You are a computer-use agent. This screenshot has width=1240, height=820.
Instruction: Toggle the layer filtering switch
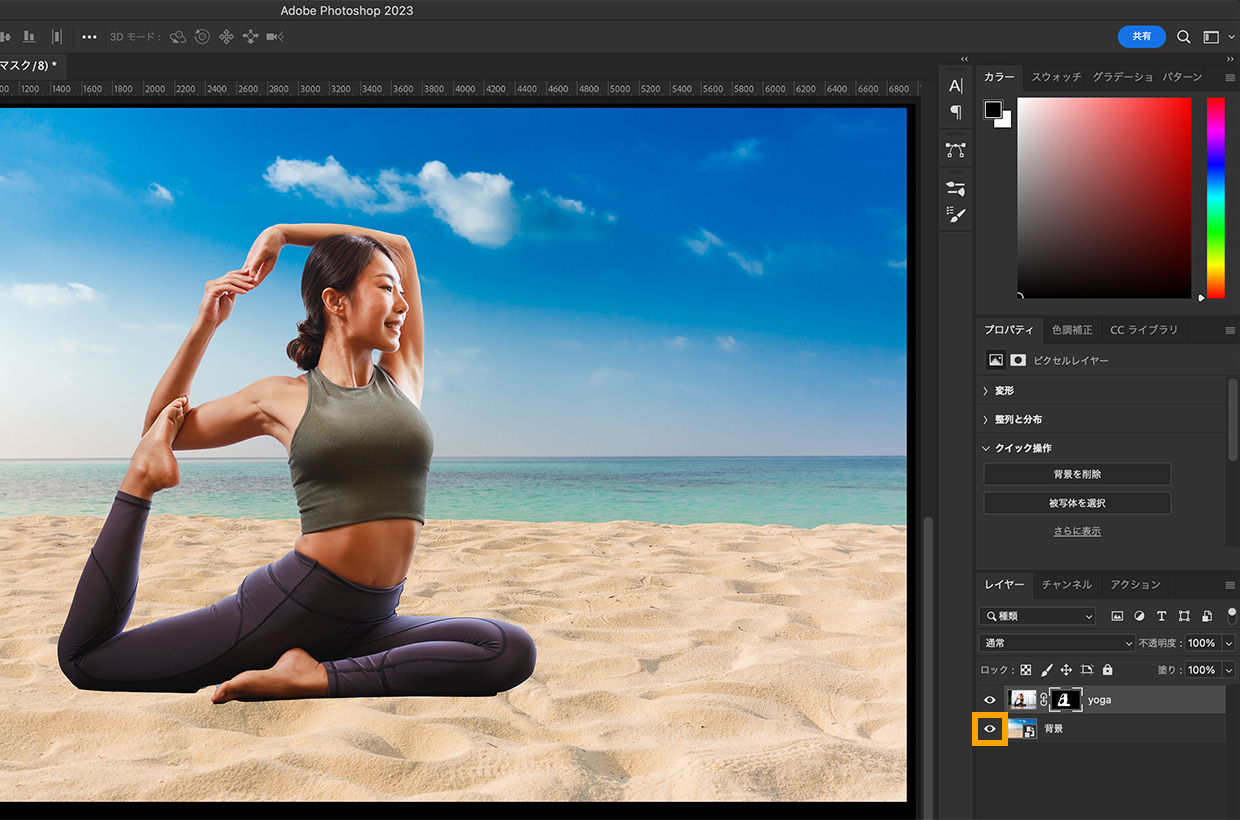click(x=1232, y=614)
